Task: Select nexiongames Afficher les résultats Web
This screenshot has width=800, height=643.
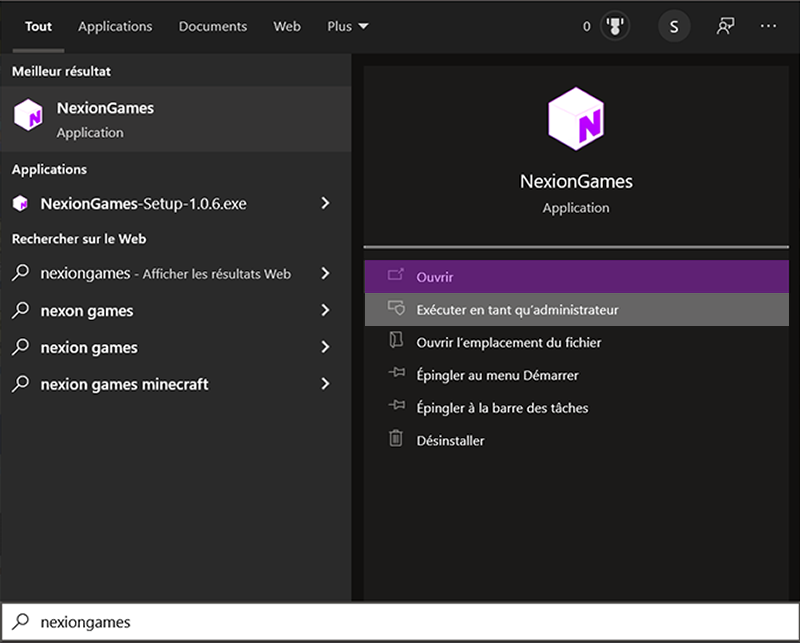Action: pyautogui.click(x=176, y=273)
